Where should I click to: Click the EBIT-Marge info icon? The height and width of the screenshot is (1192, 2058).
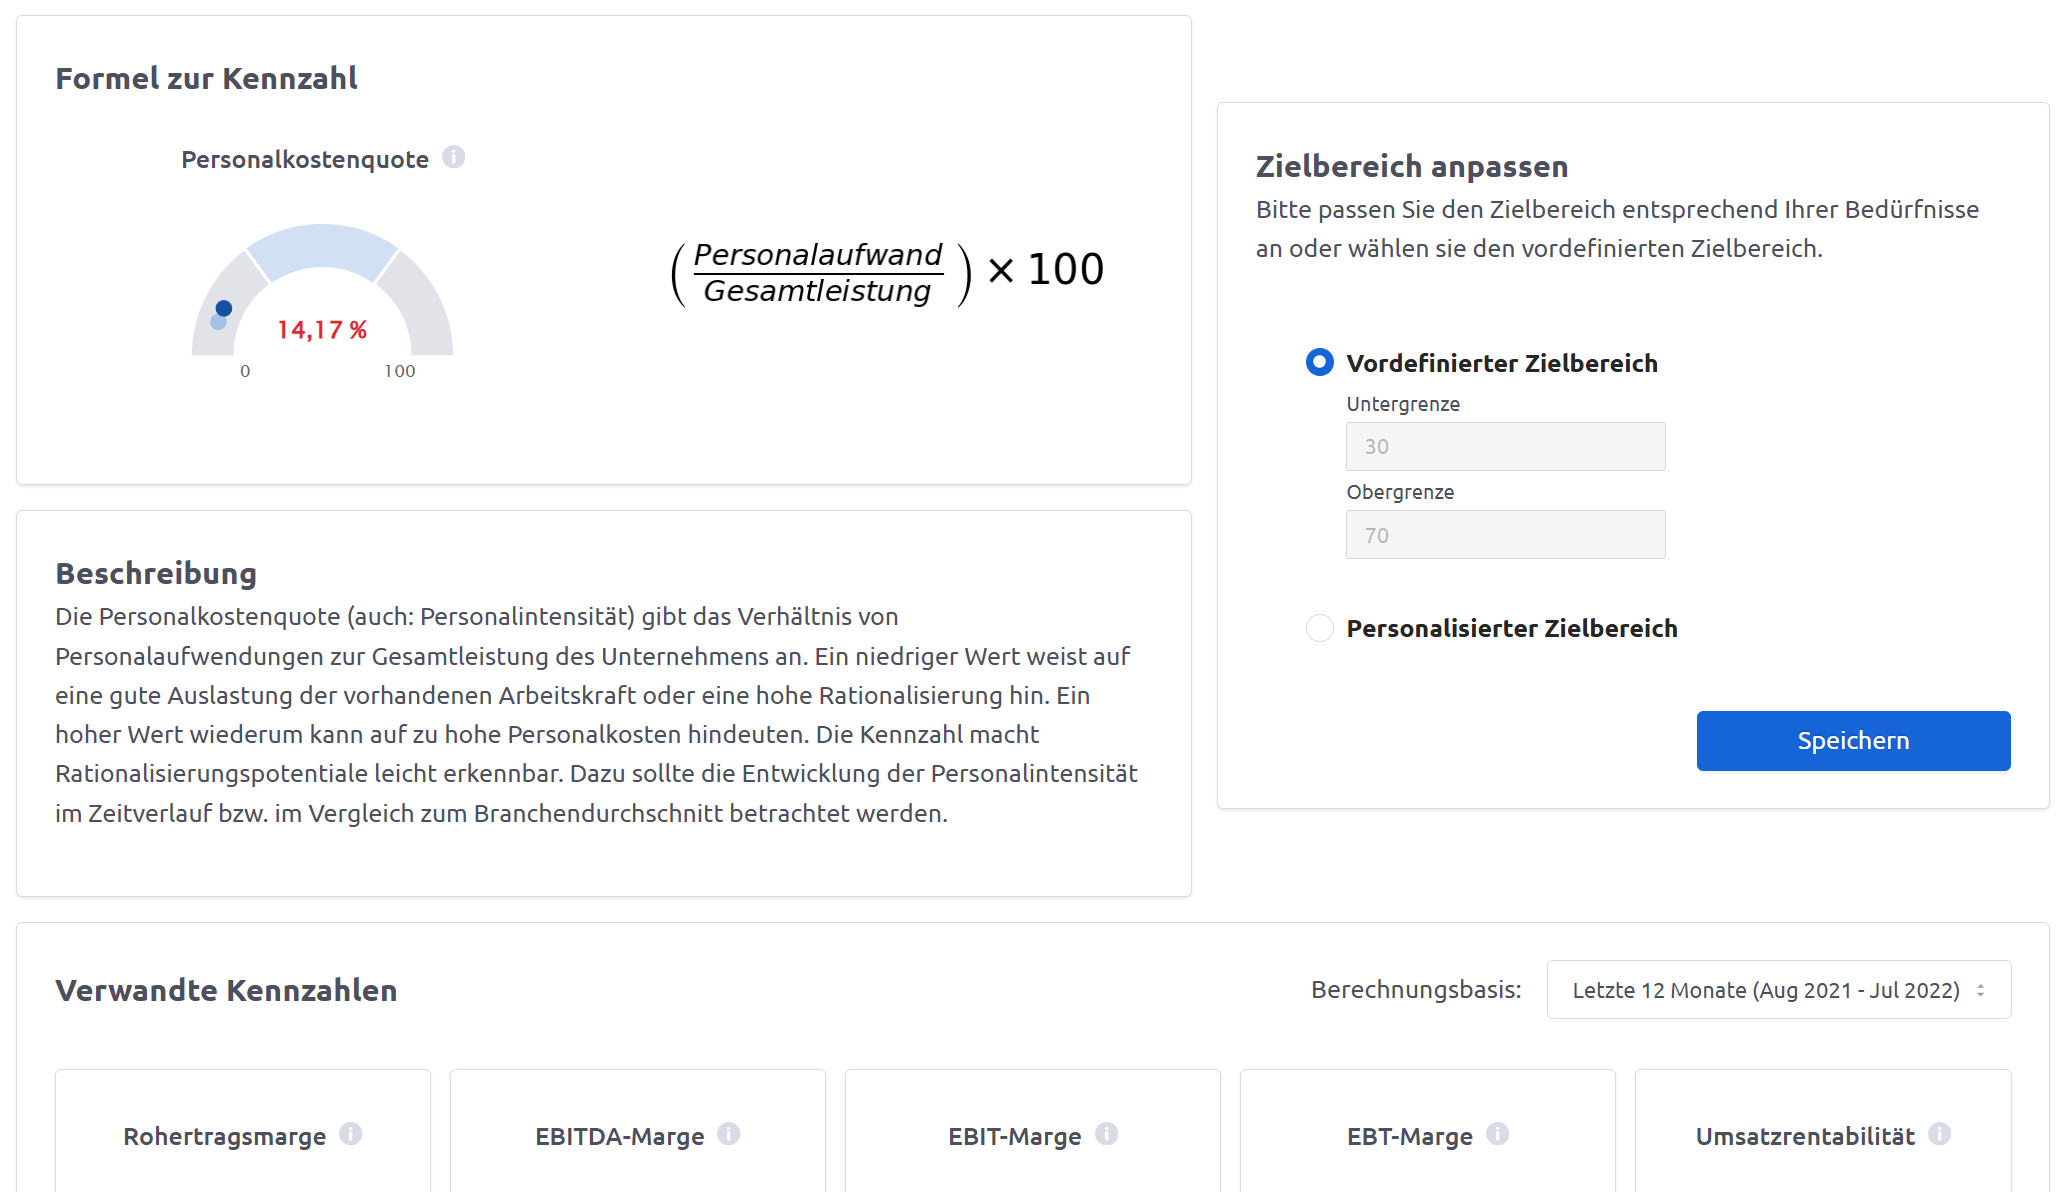[1106, 1135]
